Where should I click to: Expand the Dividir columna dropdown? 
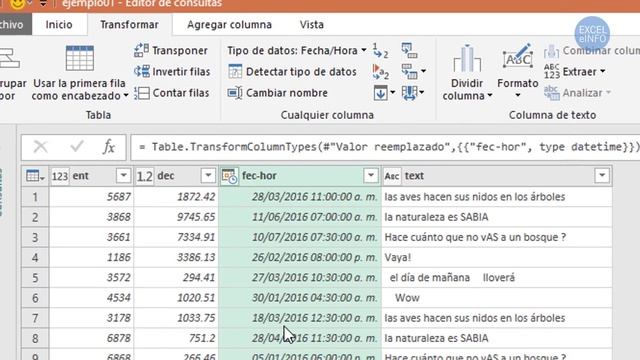pyautogui.click(x=490, y=96)
